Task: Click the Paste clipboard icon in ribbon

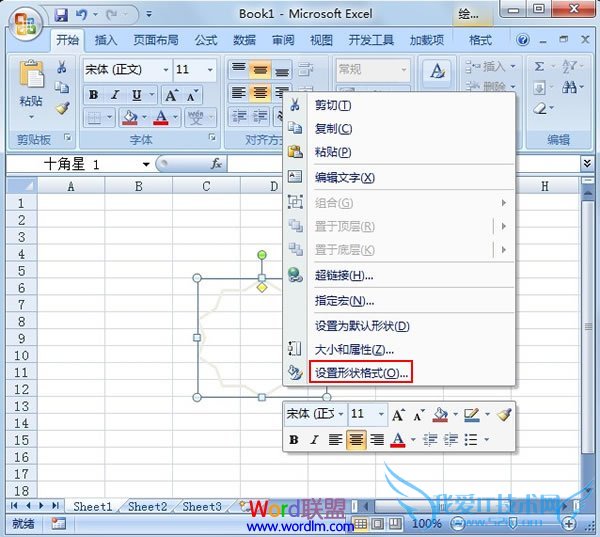Action: (31, 74)
